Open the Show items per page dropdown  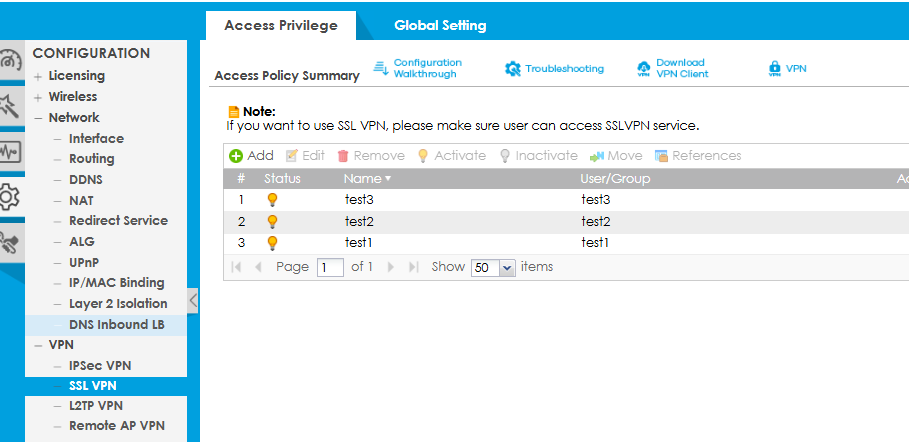pyautogui.click(x=506, y=268)
